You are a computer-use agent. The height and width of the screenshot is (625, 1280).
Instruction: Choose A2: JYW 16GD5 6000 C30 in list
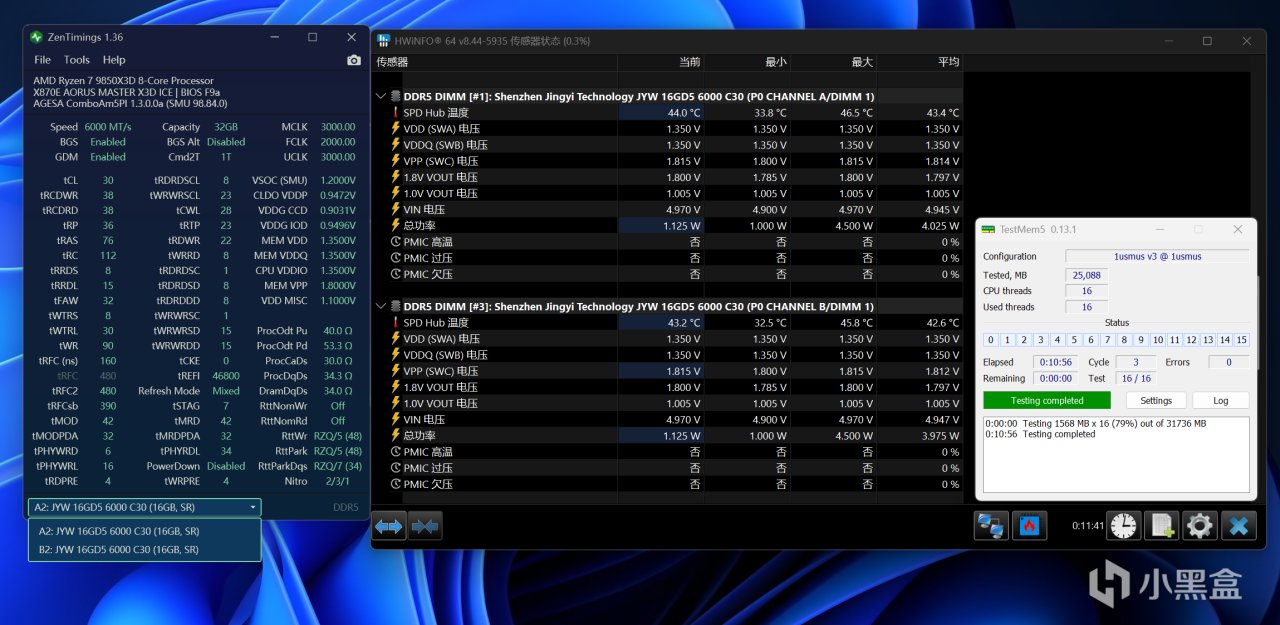click(119, 532)
